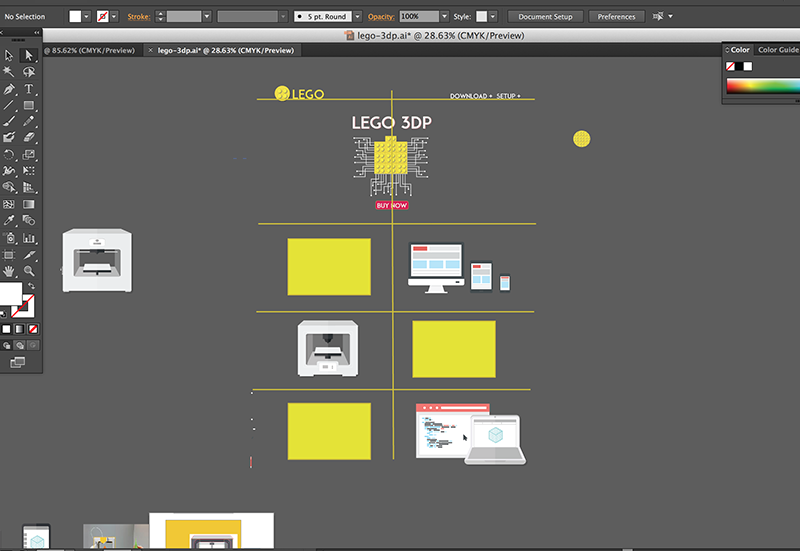Select the Rotate tool
Screen dimensions: 800x551
point(9,155)
